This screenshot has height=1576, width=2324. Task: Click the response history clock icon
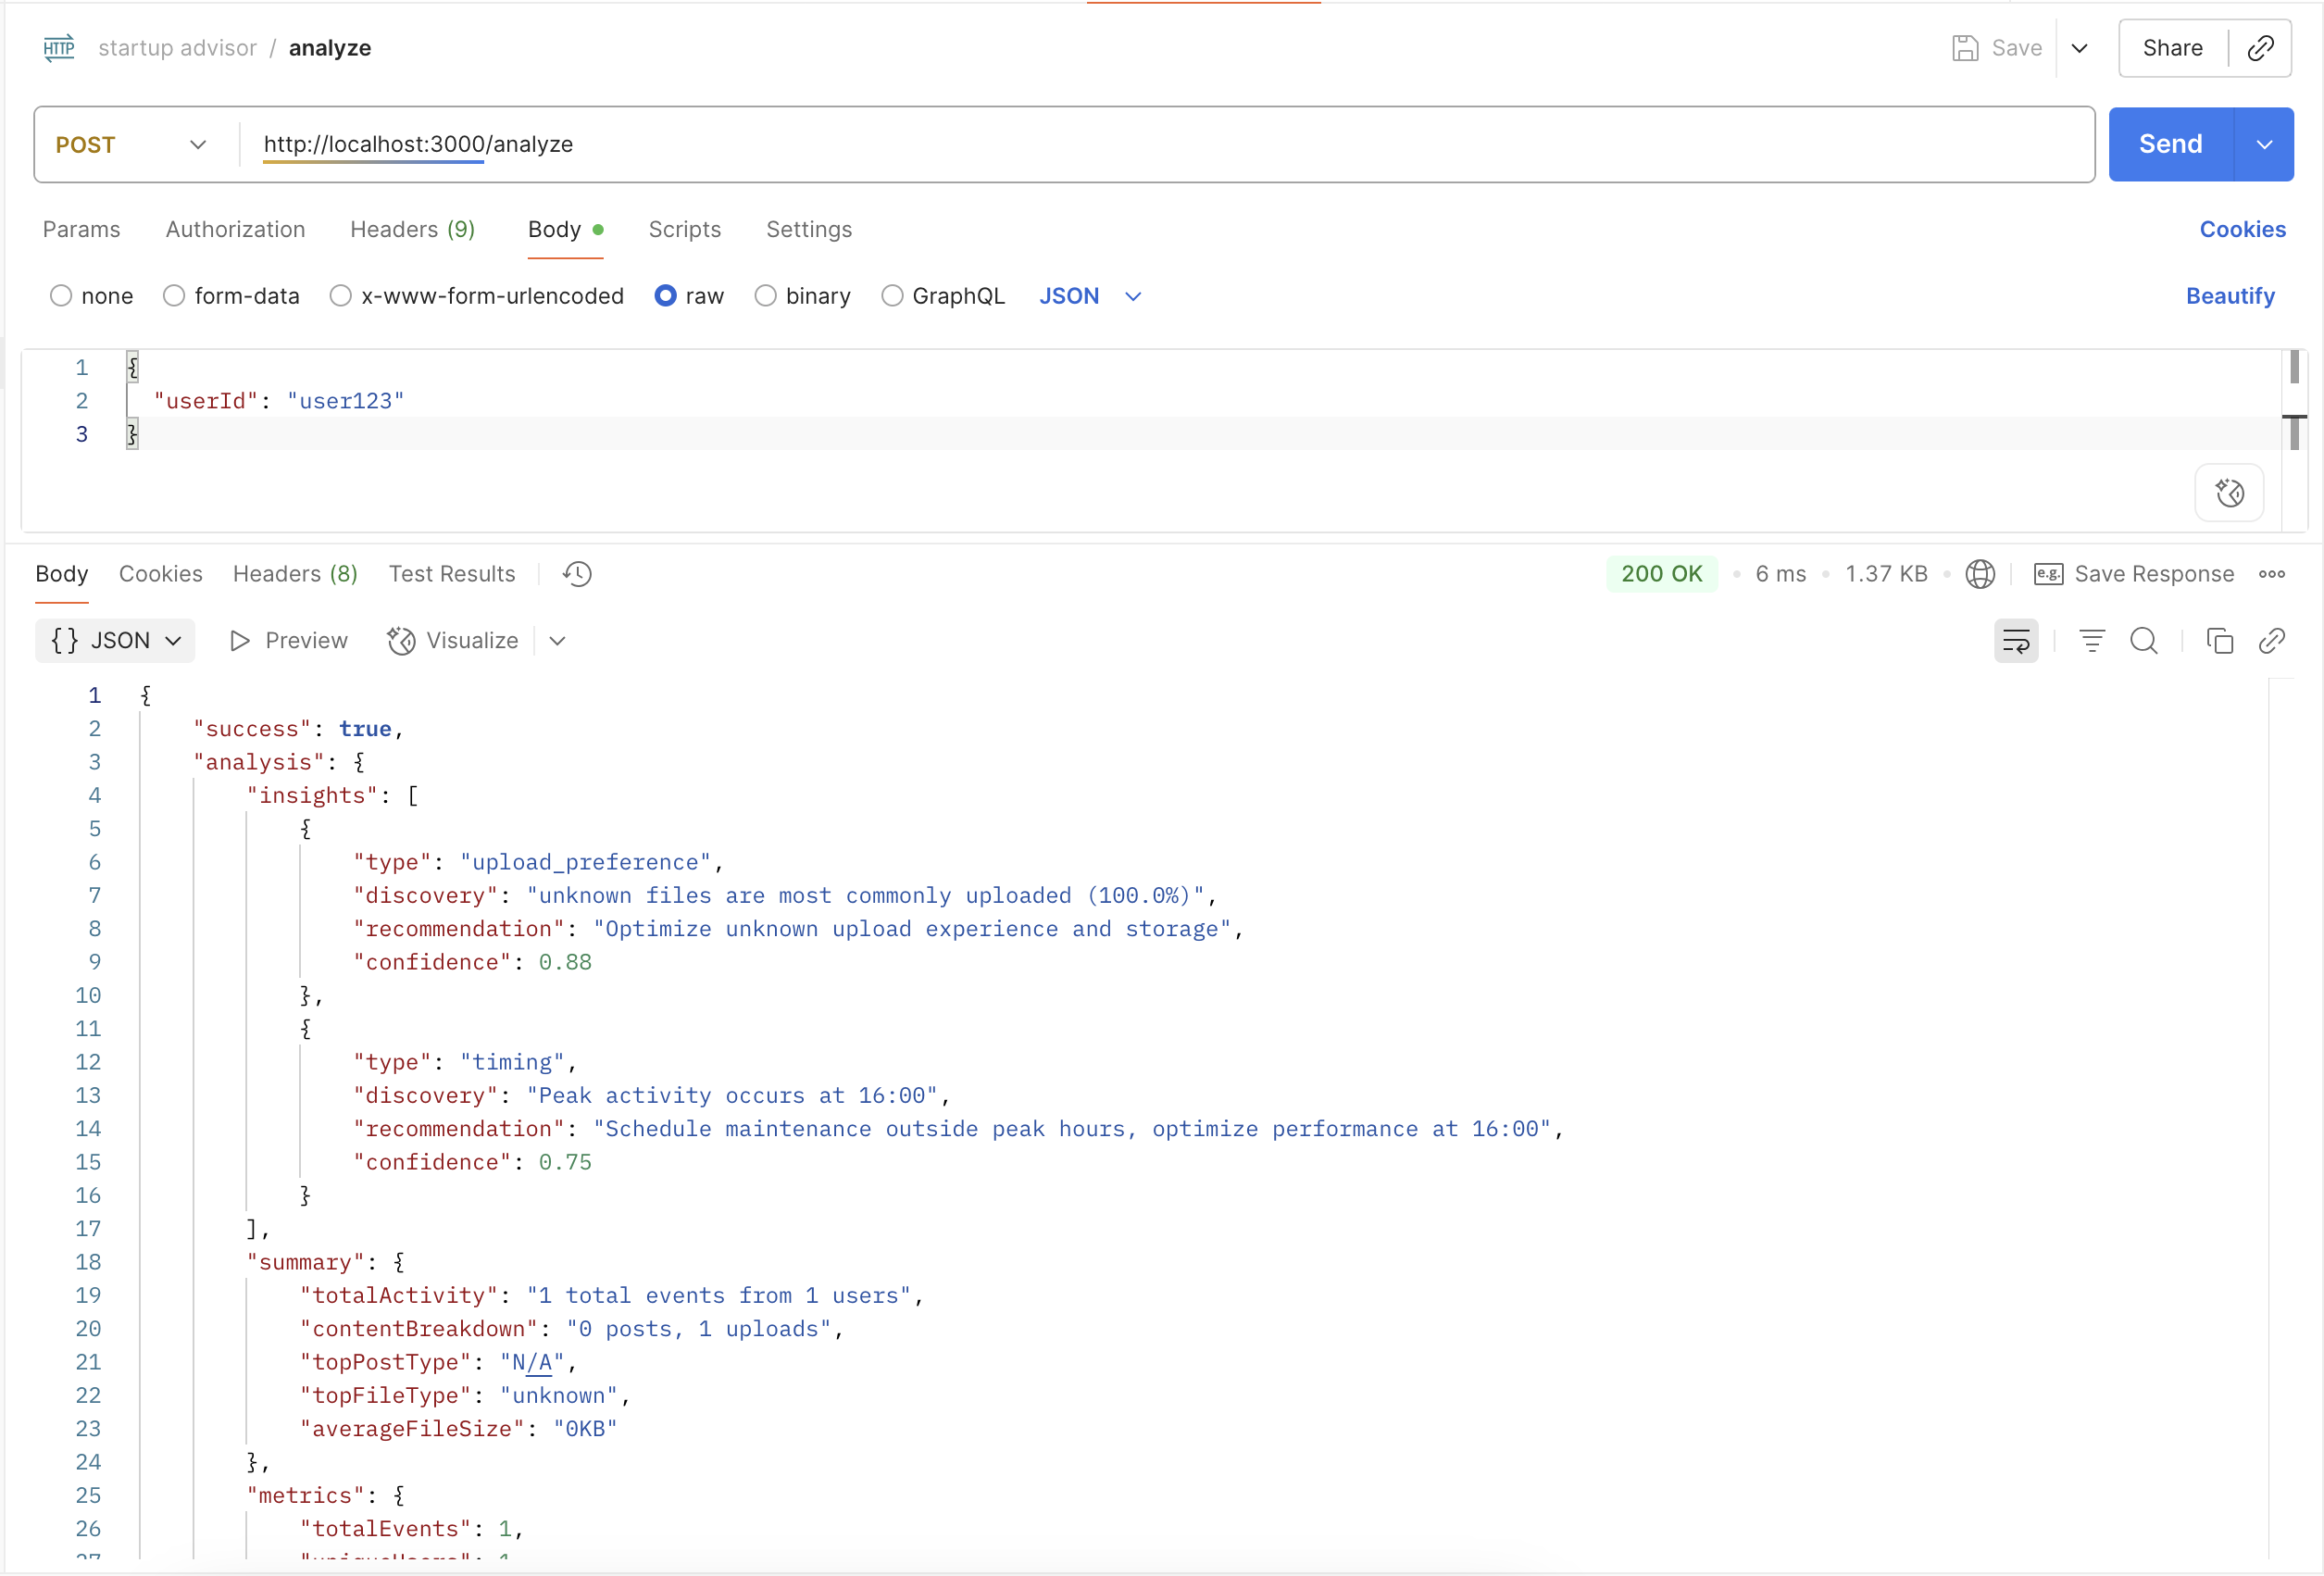(x=577, y=574)
